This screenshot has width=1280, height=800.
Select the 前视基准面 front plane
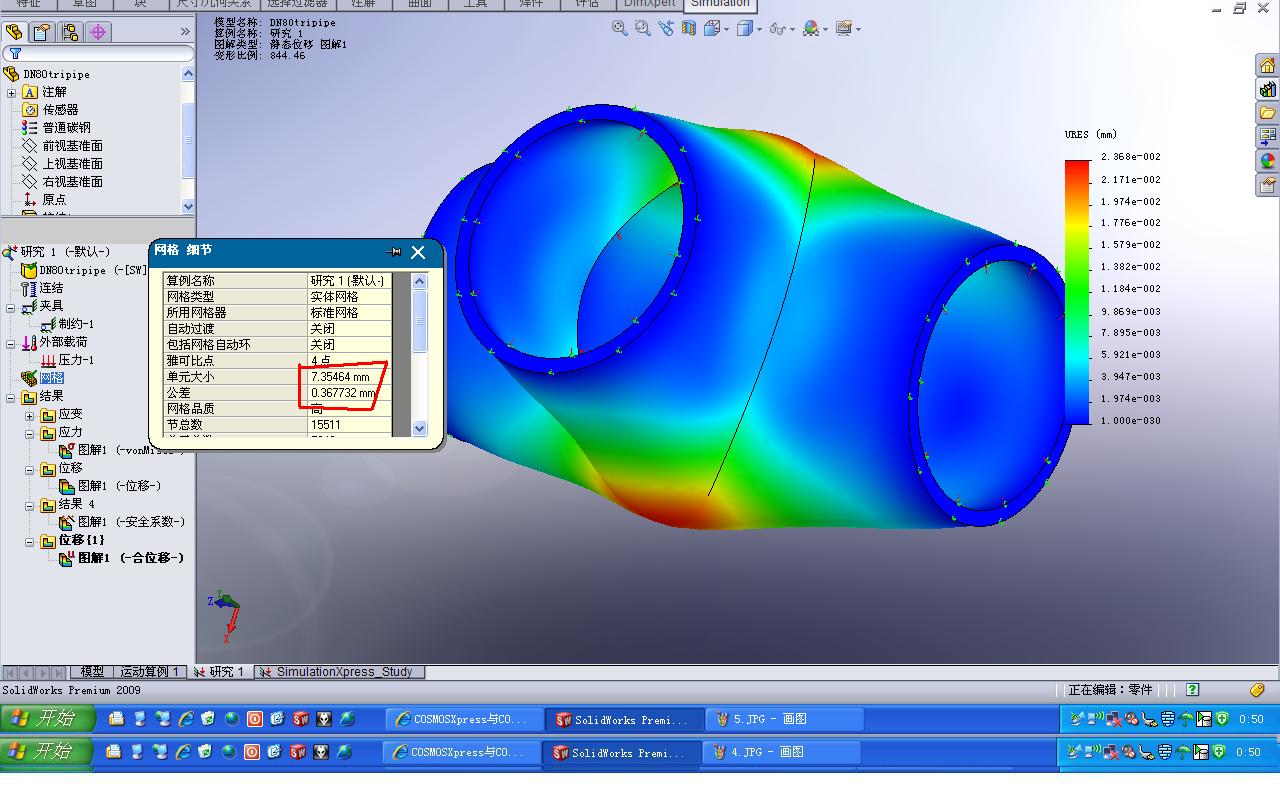(72, 146)
